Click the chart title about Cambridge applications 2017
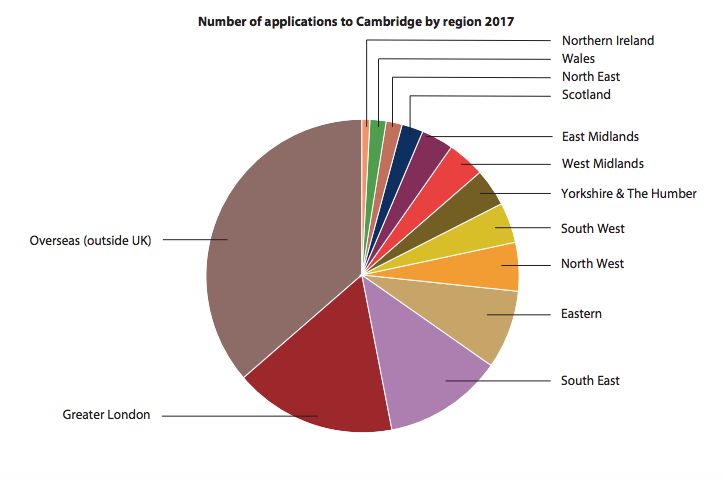Viewport: 723px width, 480px height. 356,22
